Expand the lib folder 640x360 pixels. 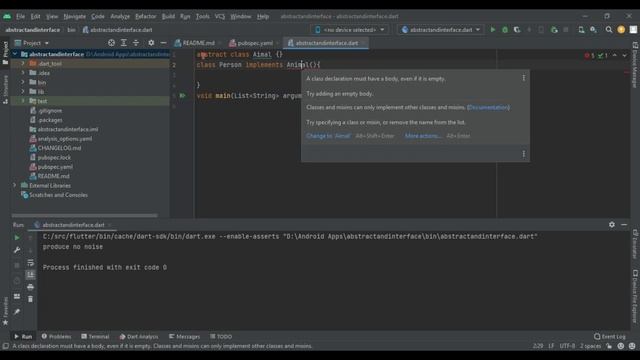coord(23,92)
